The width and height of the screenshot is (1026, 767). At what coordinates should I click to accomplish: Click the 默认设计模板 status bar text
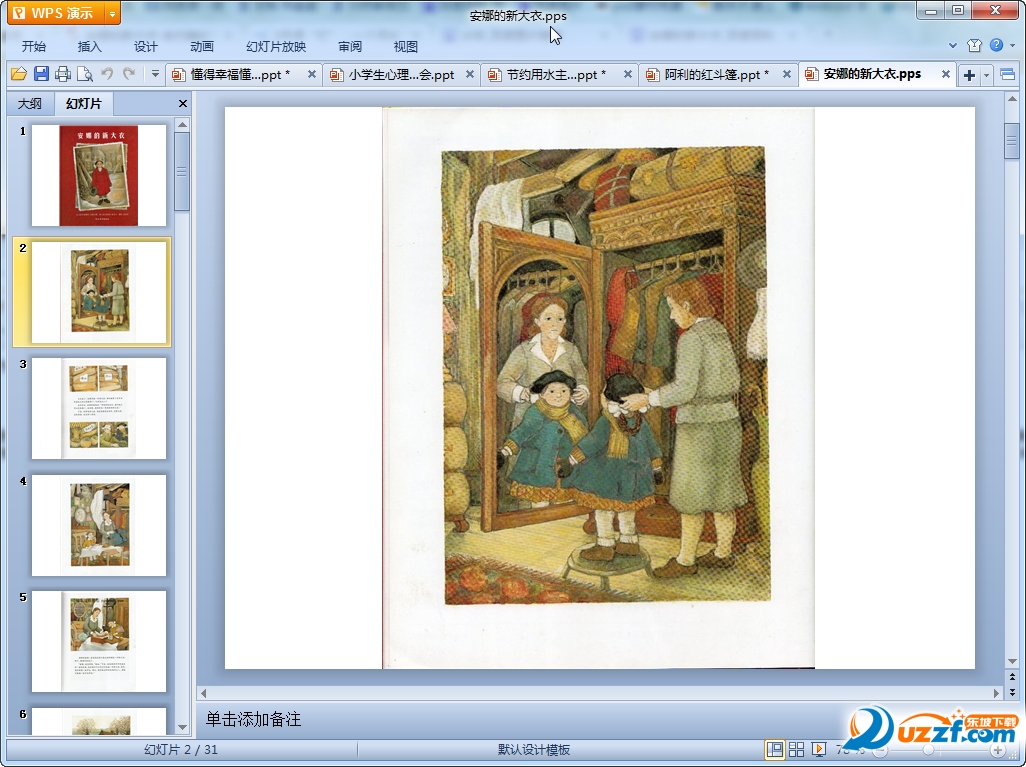click(534, 750)
